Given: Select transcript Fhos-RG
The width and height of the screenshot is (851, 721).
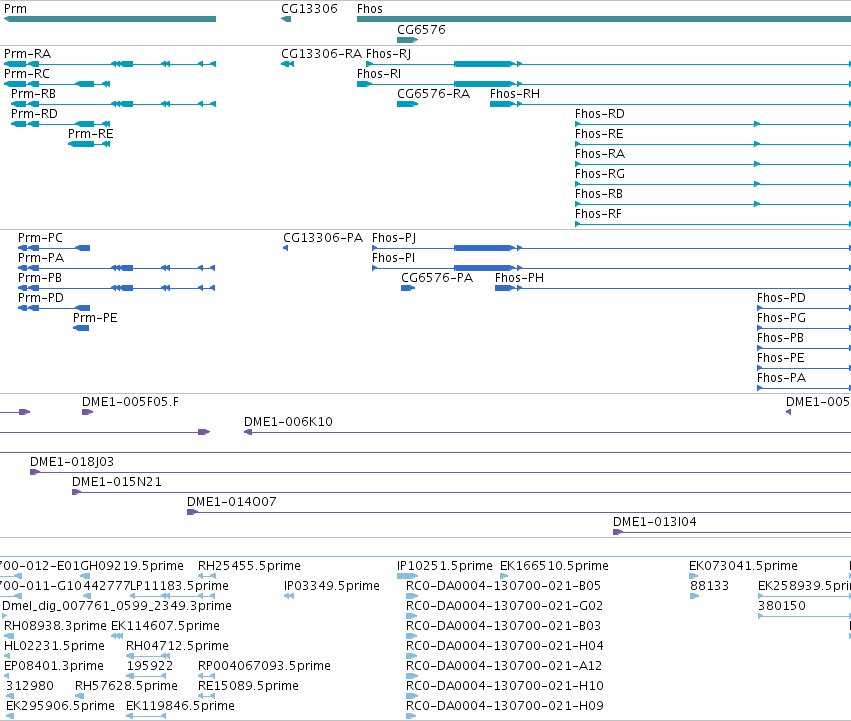Looking at the screenshot, I should pyautogui.click(x=713, y=184).
